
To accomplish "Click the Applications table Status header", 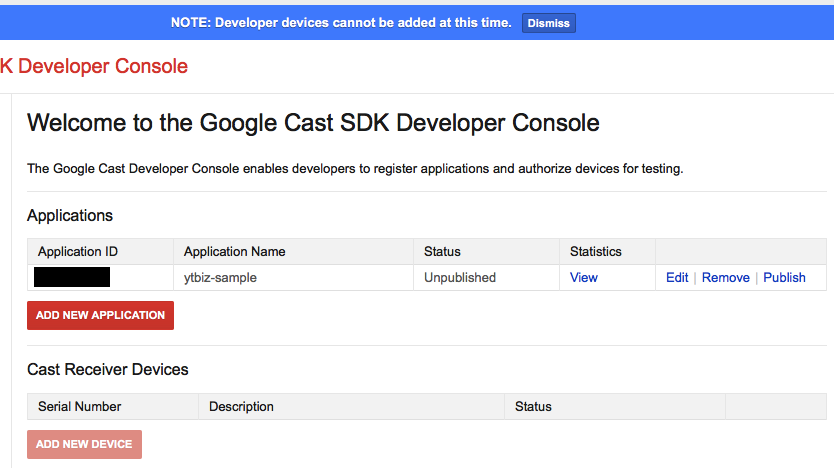I will pos(486,252).
